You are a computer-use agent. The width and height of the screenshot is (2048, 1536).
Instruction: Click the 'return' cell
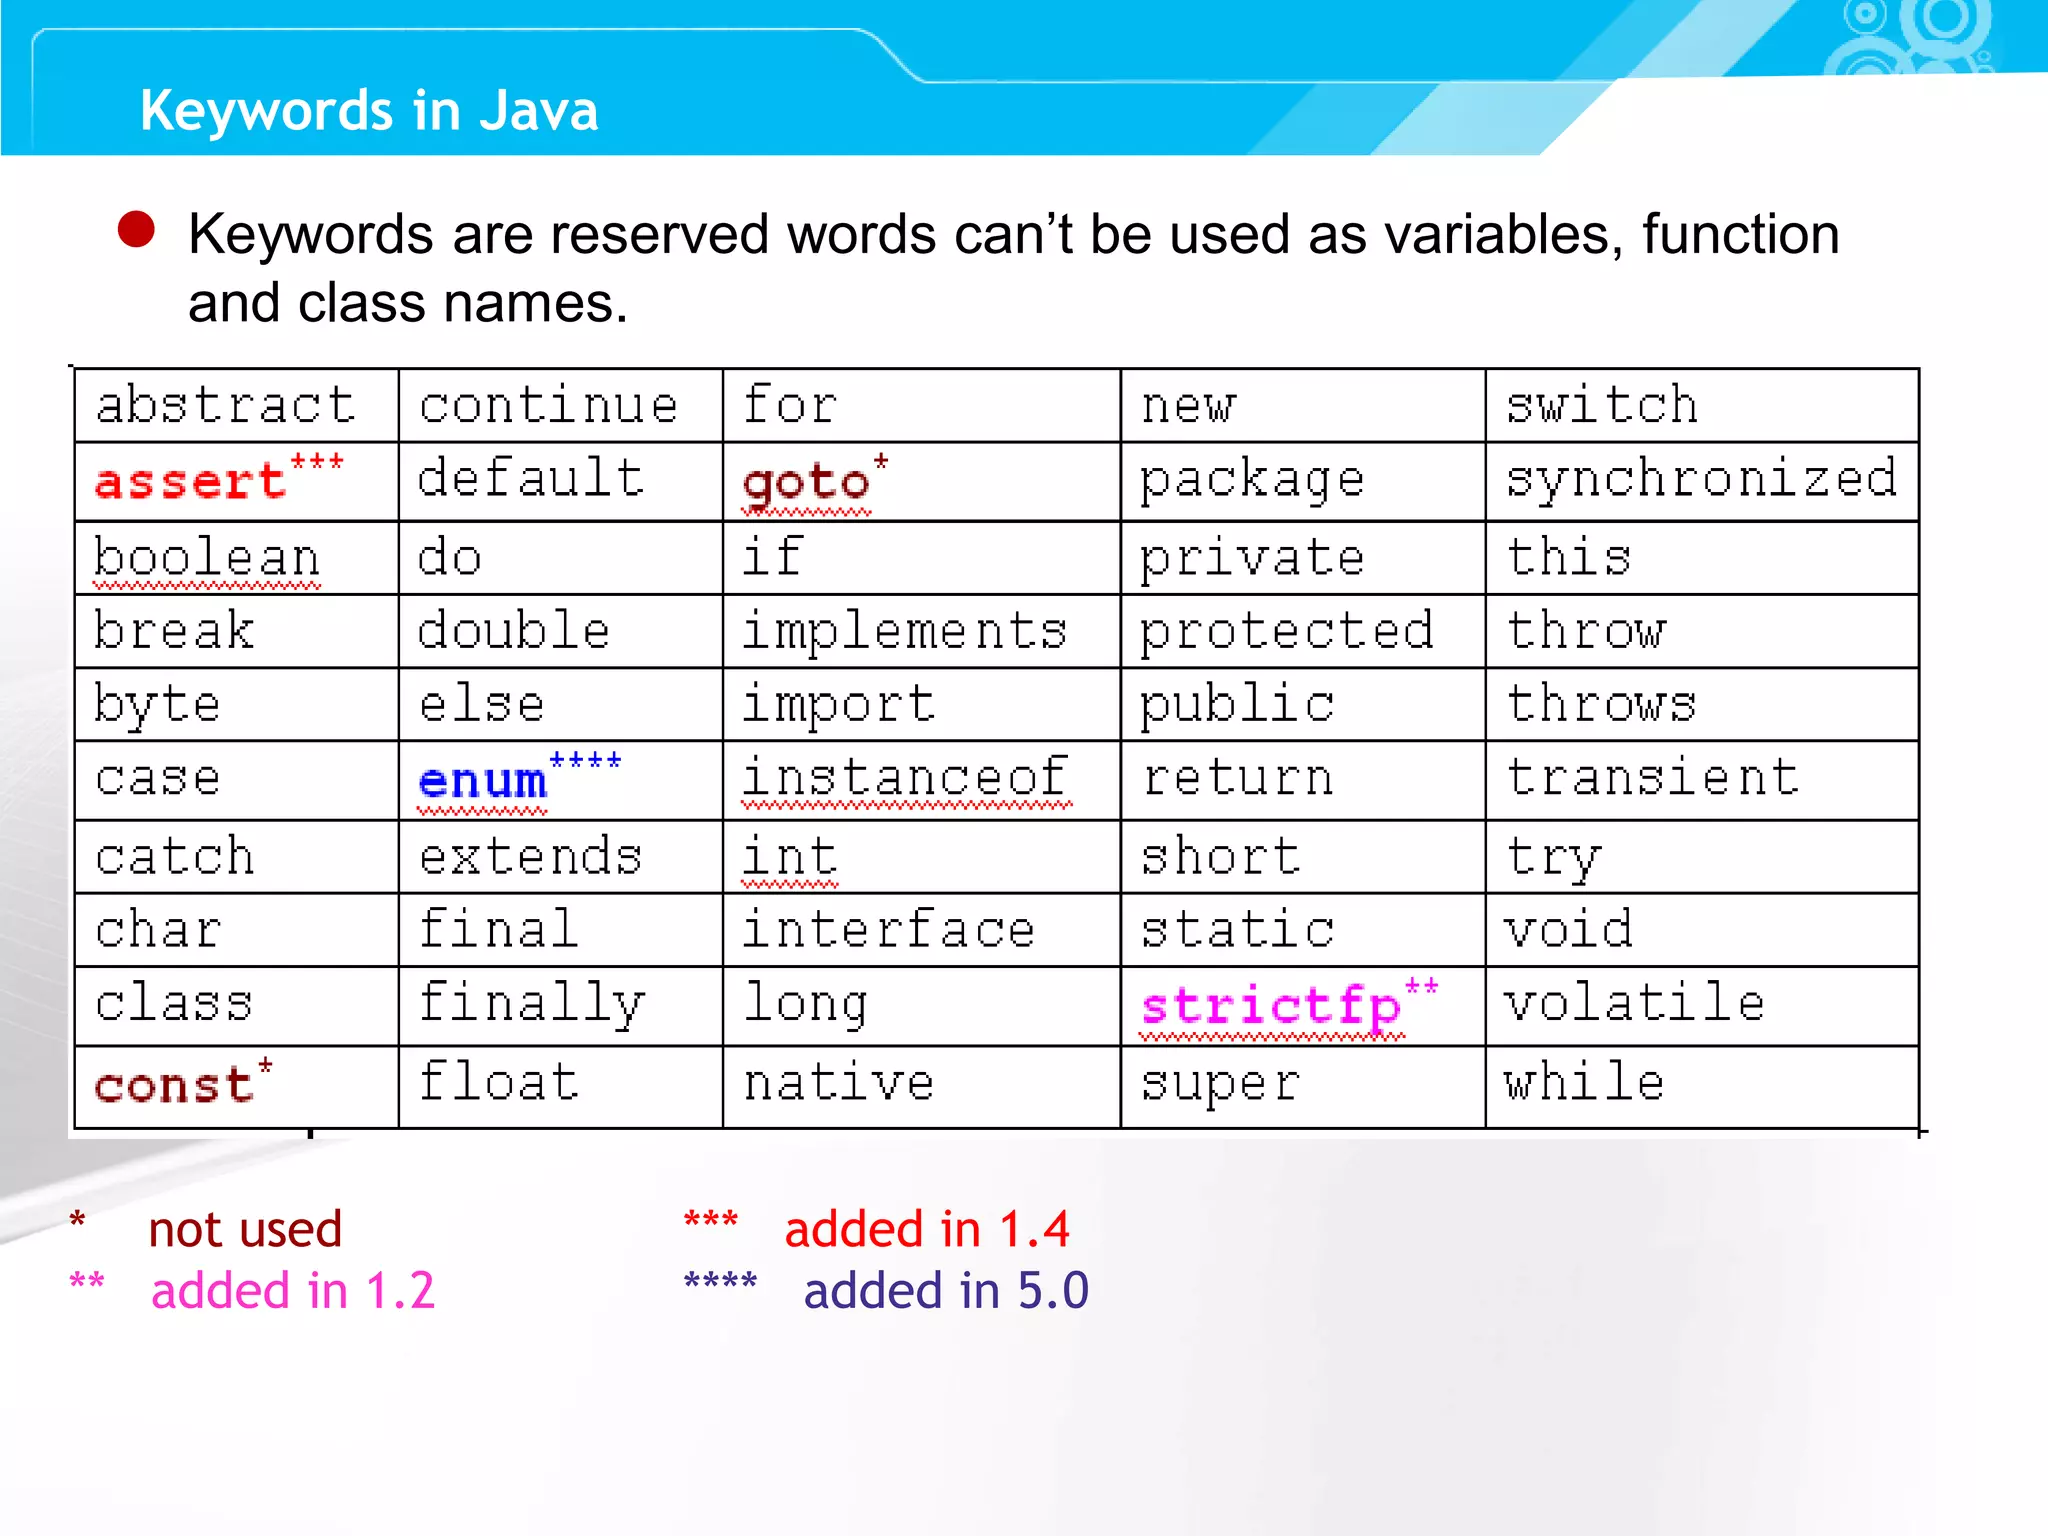point(1303,780)
